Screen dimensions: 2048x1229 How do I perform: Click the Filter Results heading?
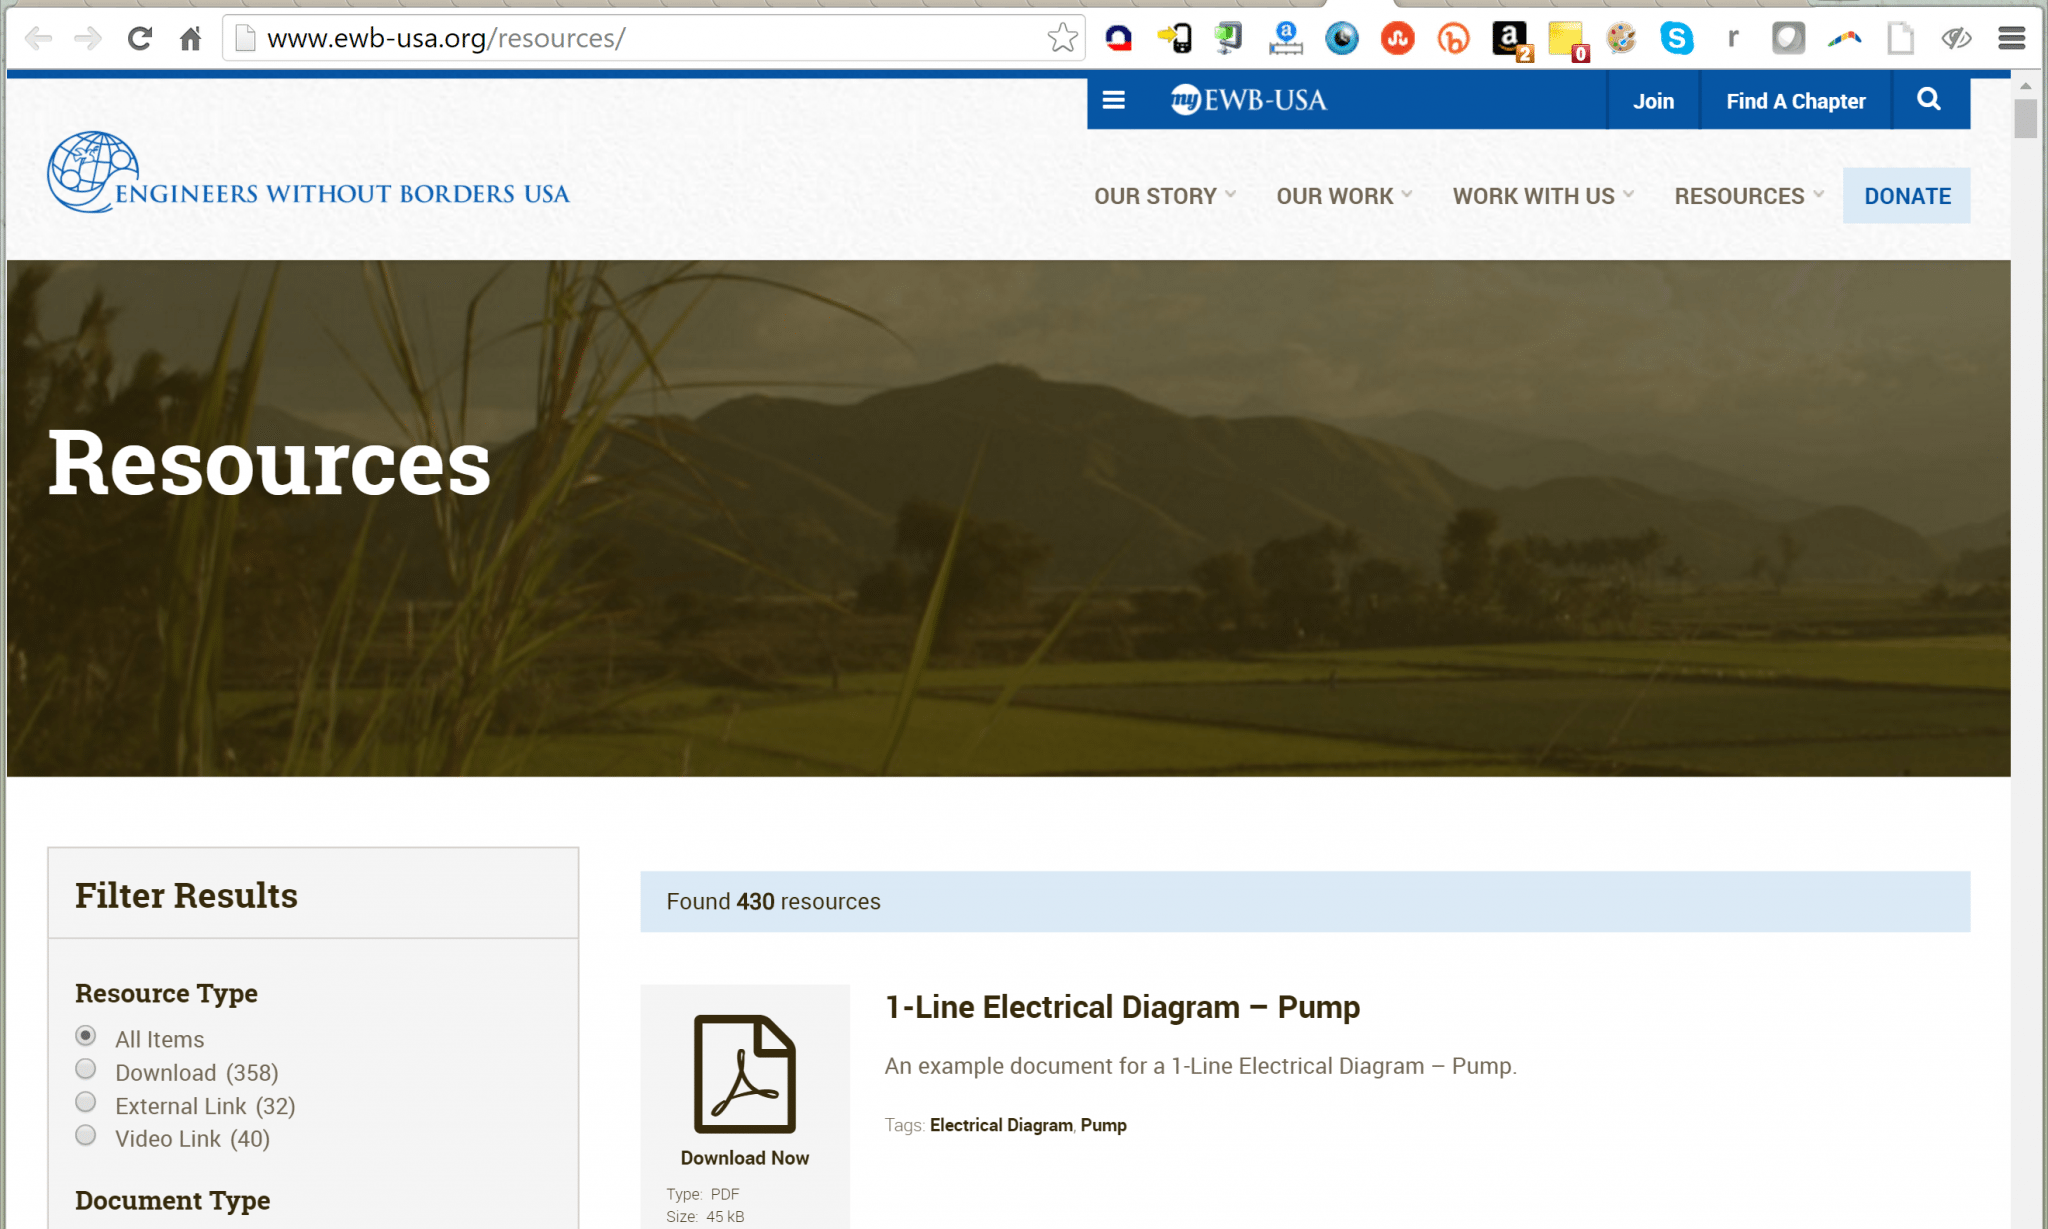coord(186,895)
